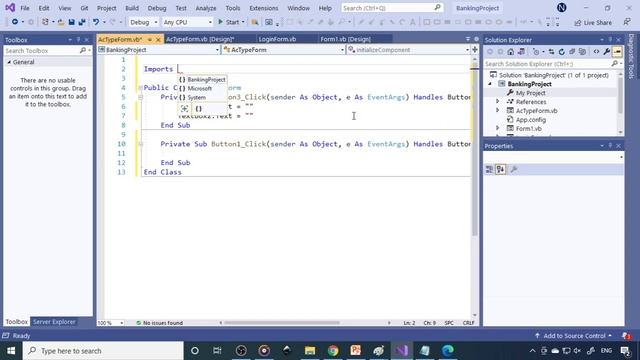Switch Properties to the Alphabetical sort view
The image size is (640, 360).
pyautogui.click(x=500, y=169)
